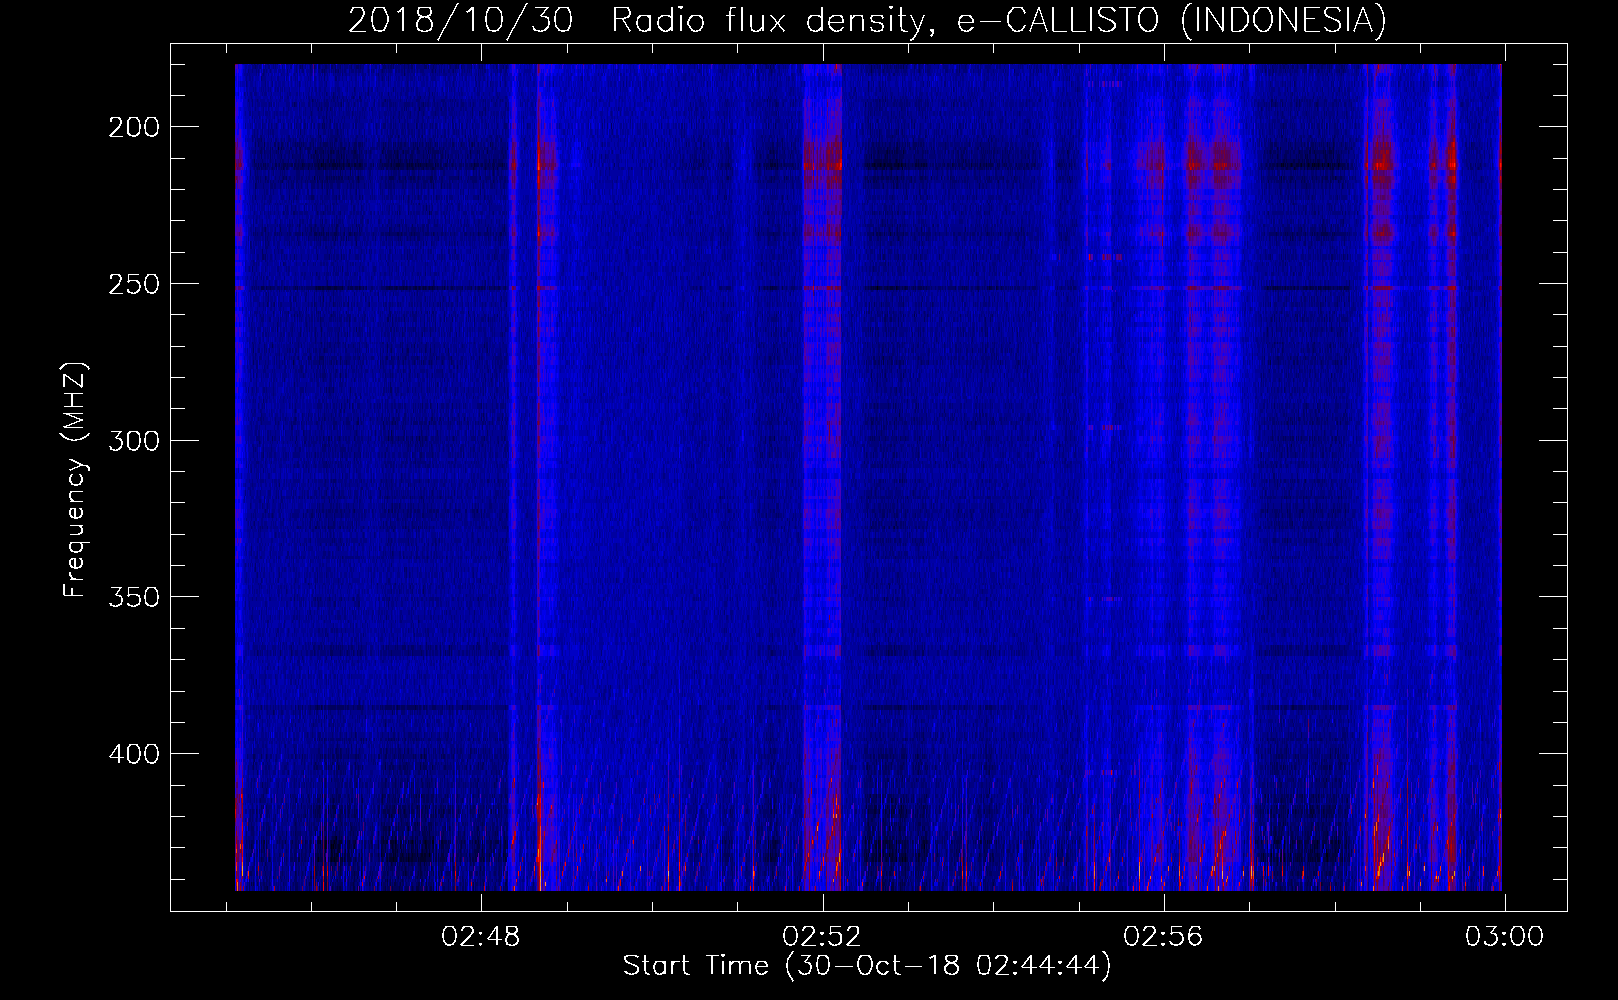Click the 350 MHz frequency tick label
Viewport: 1618px width, 1000px height.
tap(134, 597)
